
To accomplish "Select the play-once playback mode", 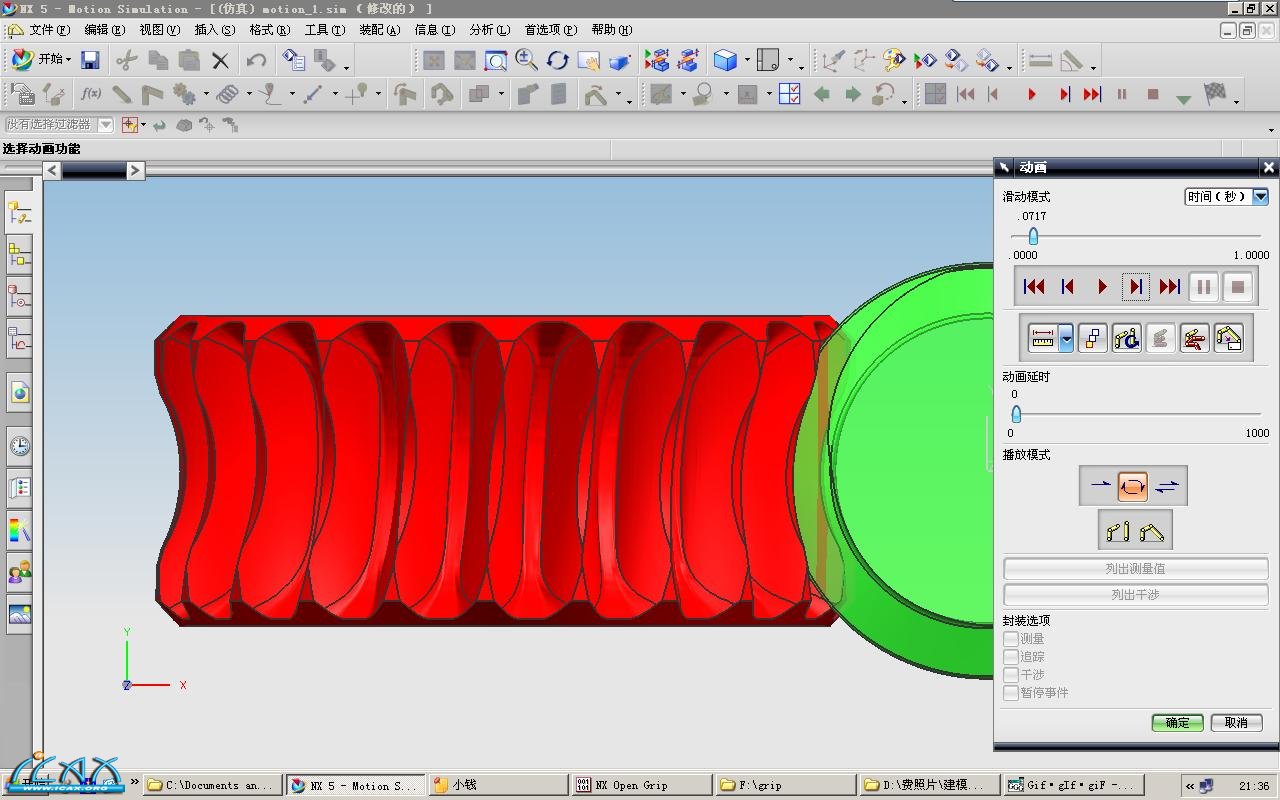I will tap(1100, 486).
